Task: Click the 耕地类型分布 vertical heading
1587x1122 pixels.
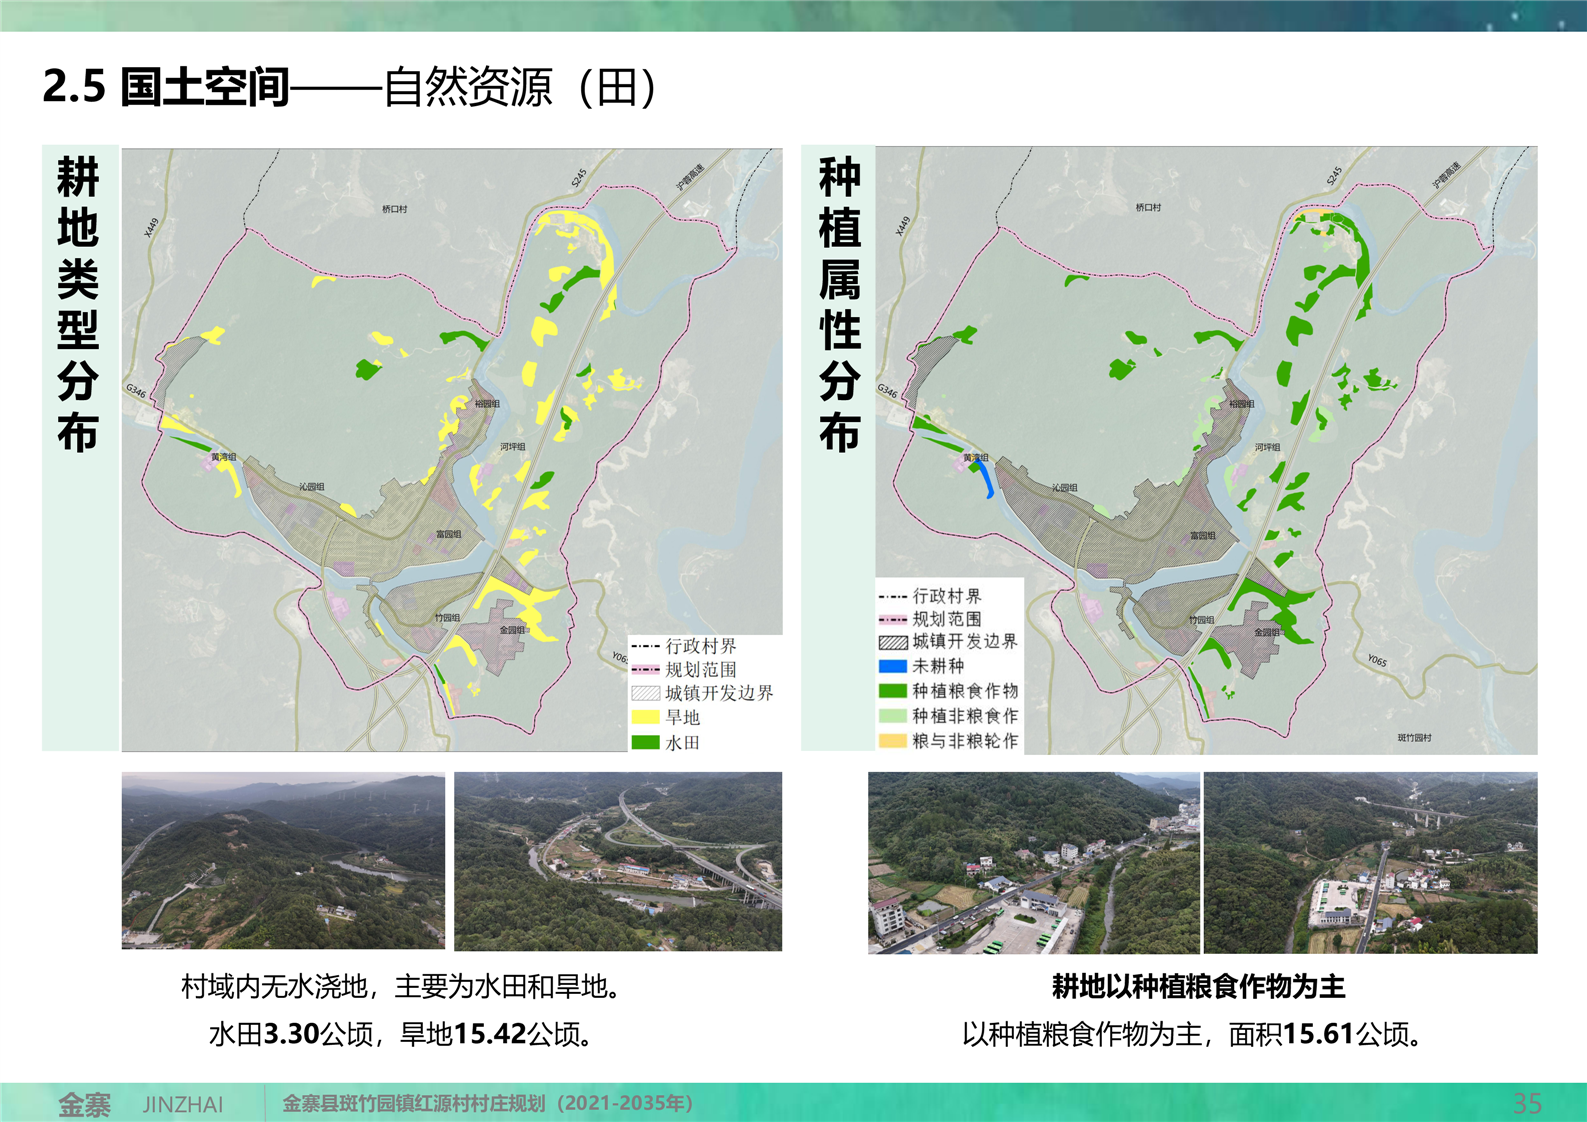Action: pyautogui.click(x=78, y=305)
